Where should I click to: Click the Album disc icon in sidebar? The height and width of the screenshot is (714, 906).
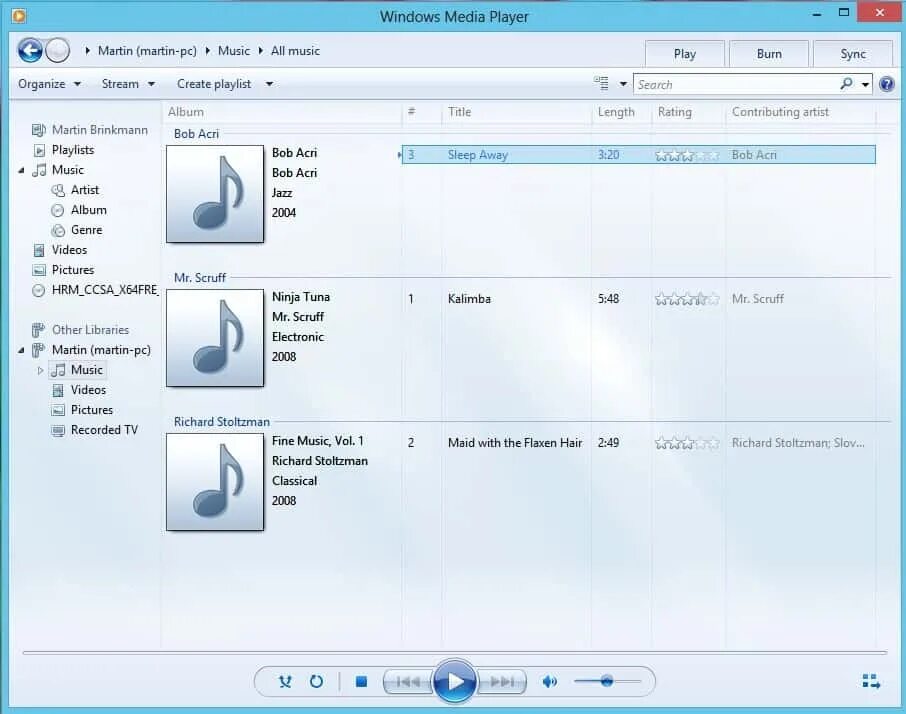58,210
